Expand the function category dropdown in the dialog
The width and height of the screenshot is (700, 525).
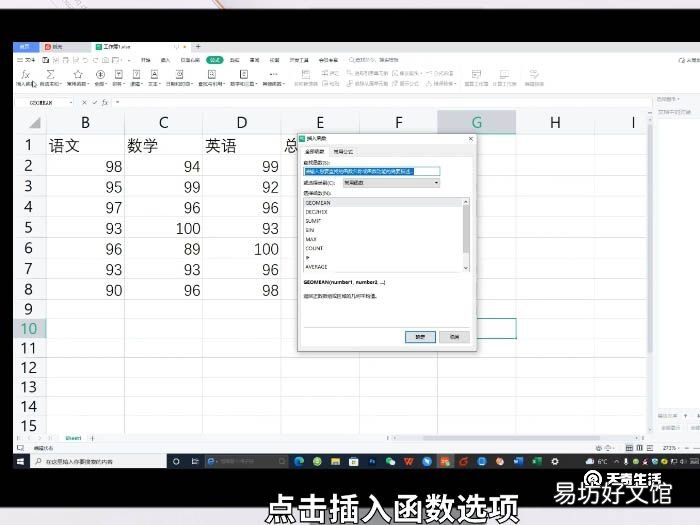(436, 183)
